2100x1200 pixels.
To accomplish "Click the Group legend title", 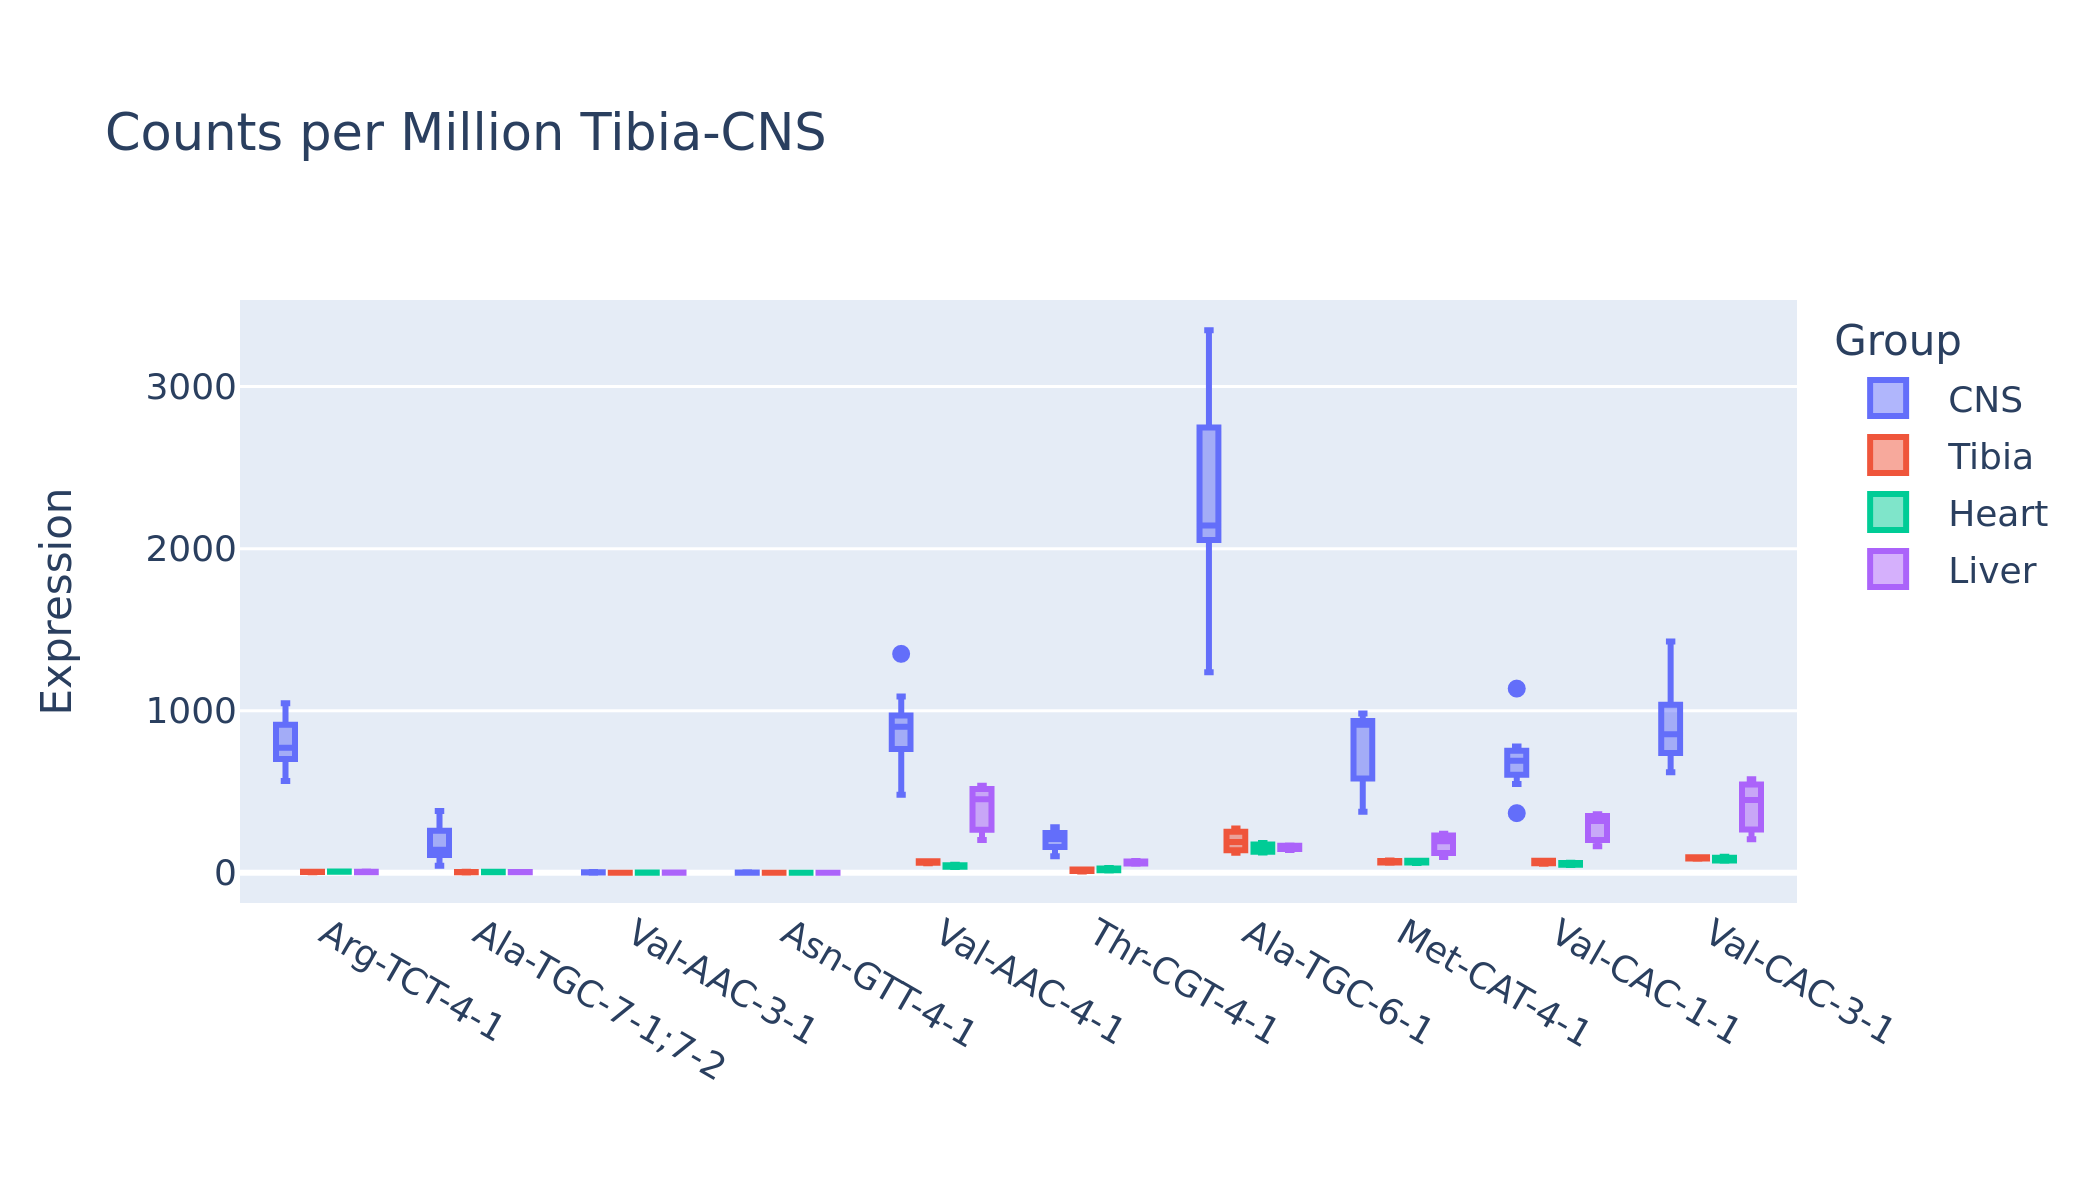I will [x=1897, y=341].
